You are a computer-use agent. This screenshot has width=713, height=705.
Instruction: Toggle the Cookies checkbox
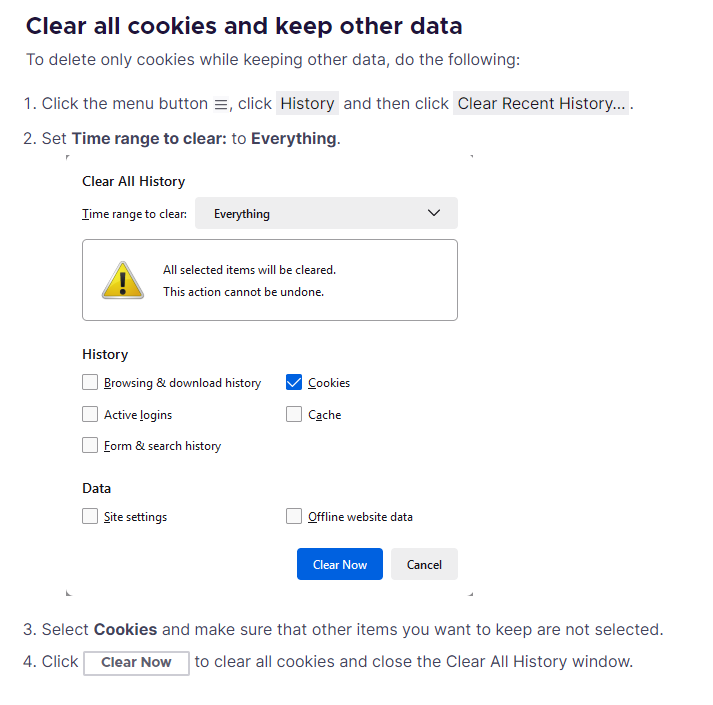click(294, 382)
